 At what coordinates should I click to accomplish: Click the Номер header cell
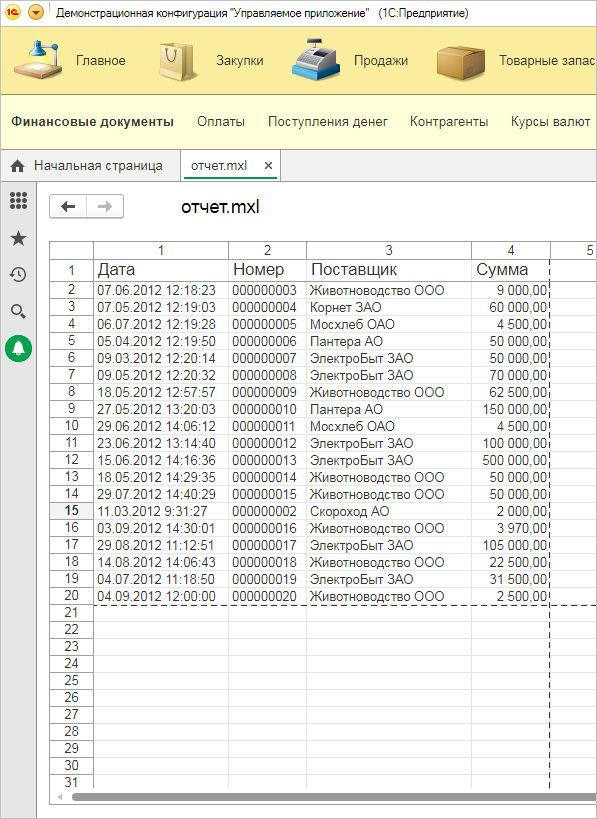[x=267, y=270]
